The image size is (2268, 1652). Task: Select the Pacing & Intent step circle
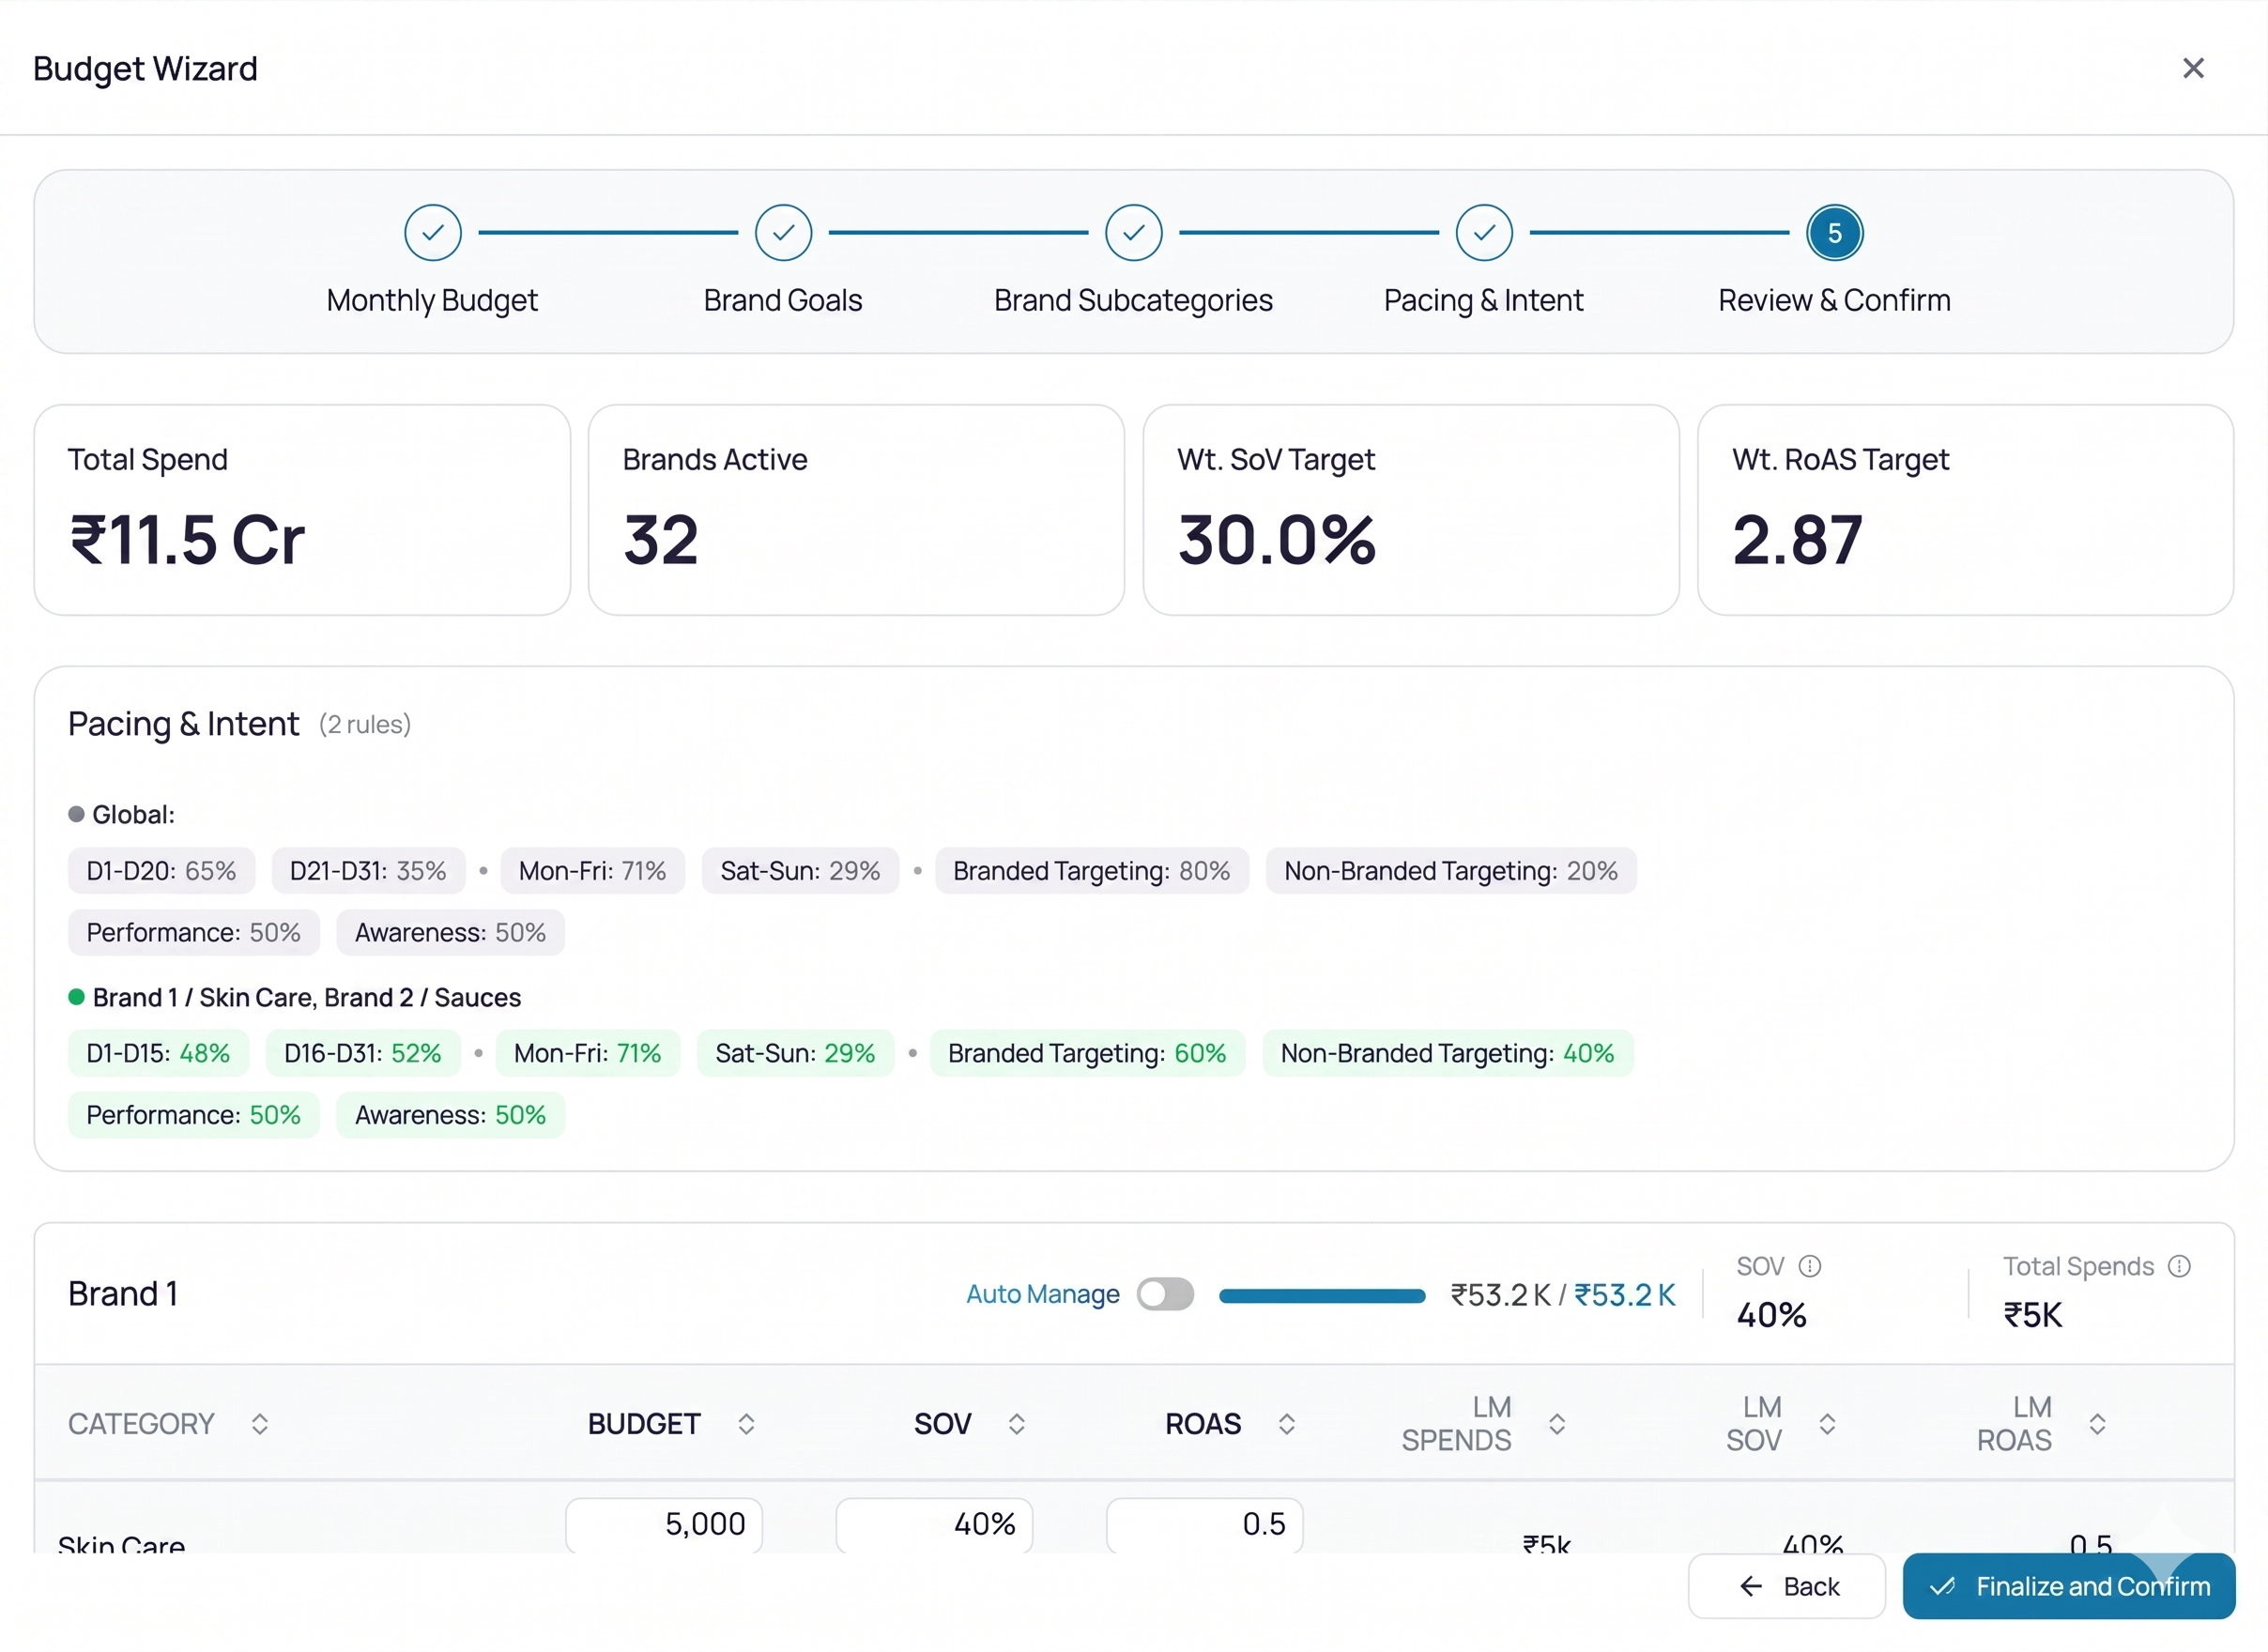[x=1483, y=233]
